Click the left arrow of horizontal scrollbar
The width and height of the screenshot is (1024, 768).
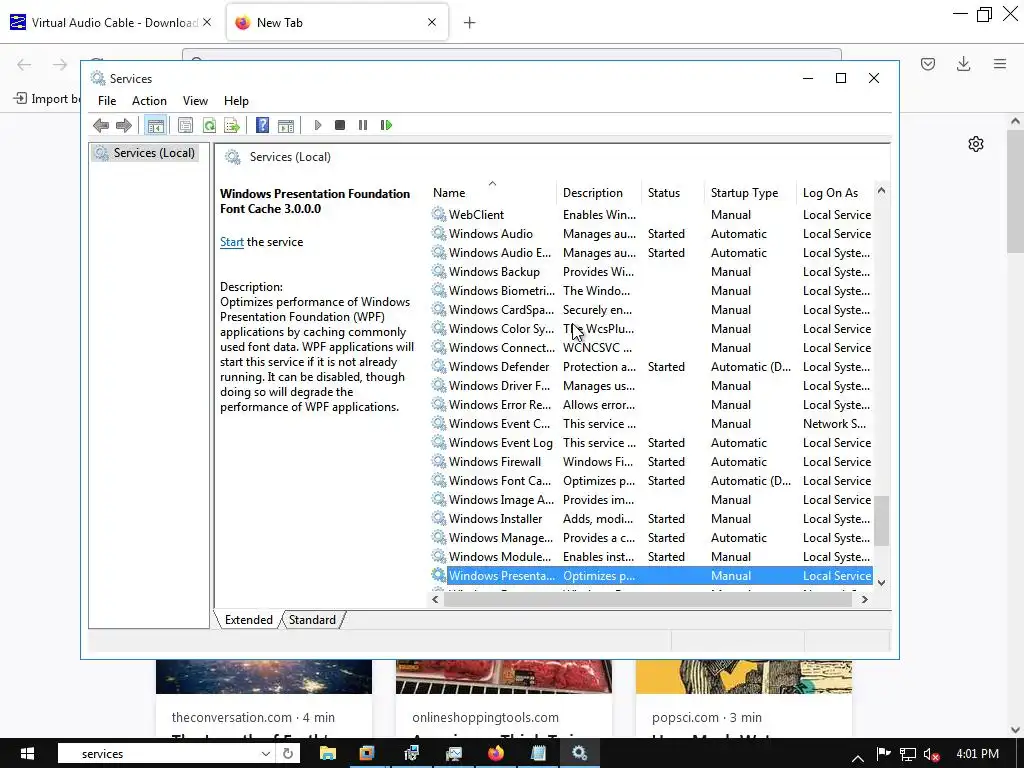[436, 599]
